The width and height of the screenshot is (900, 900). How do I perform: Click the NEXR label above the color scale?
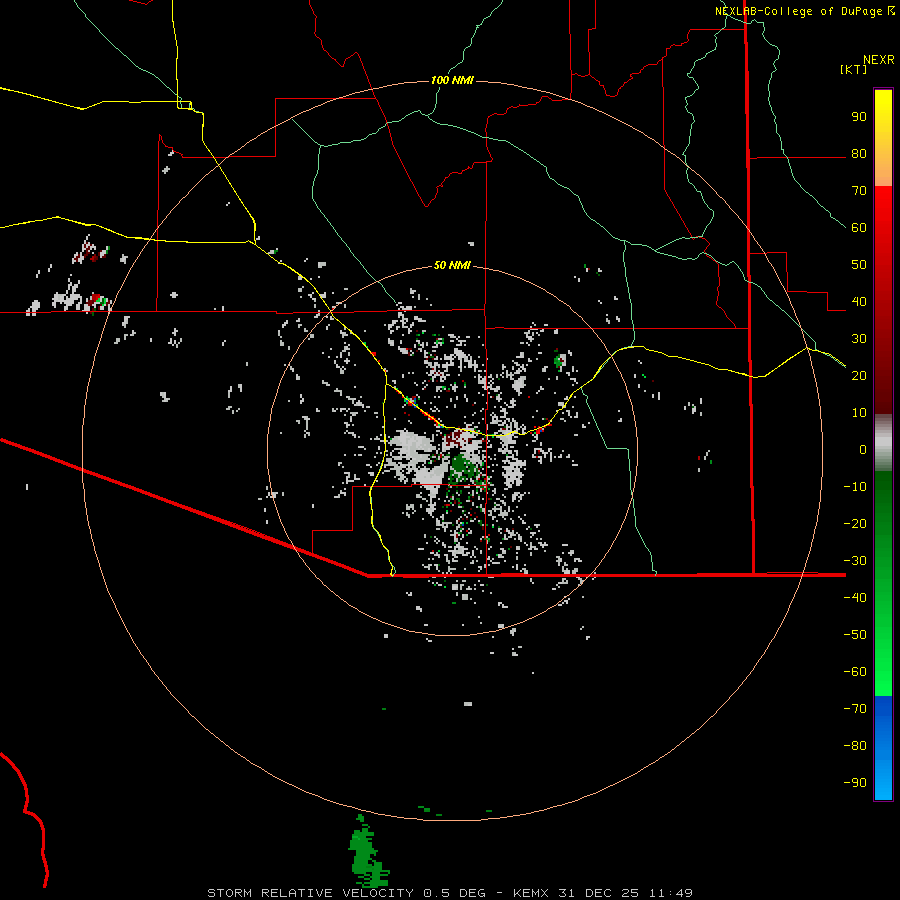(x=879, y=60)
